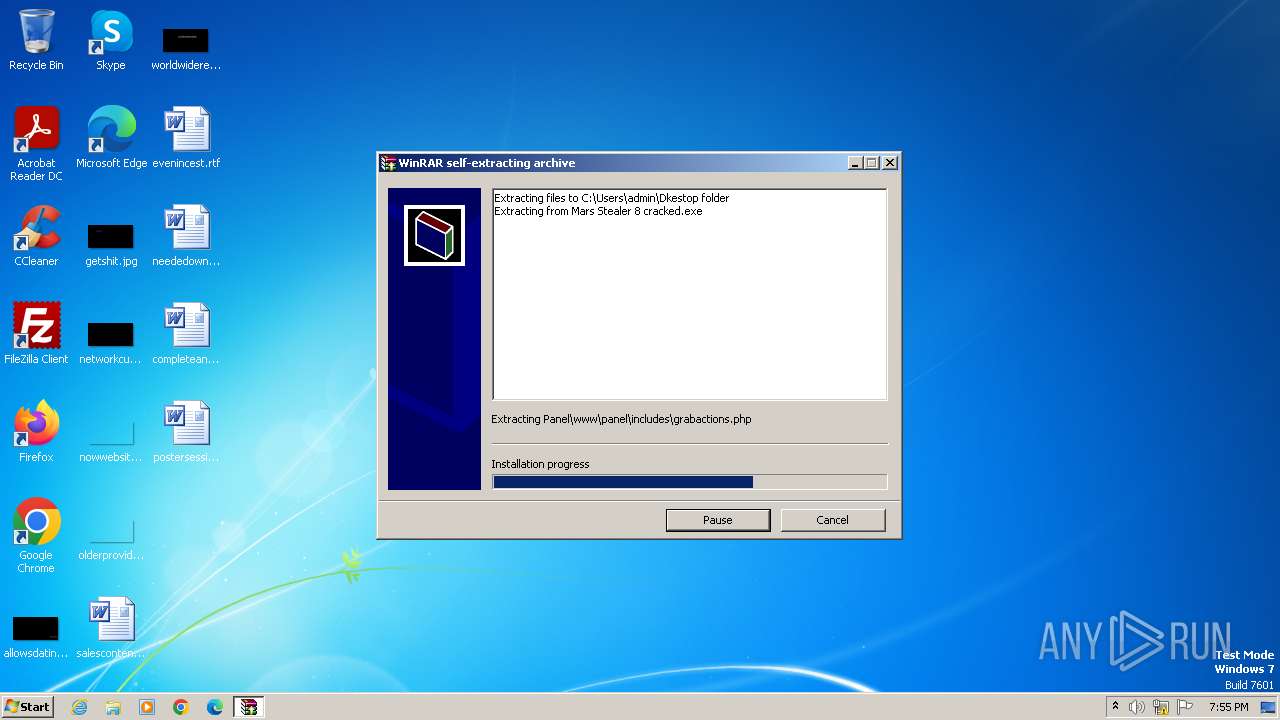Open Chrome from the taskbar
The width and height of the screenshot is (1280, 720).
tap(181, 707)
